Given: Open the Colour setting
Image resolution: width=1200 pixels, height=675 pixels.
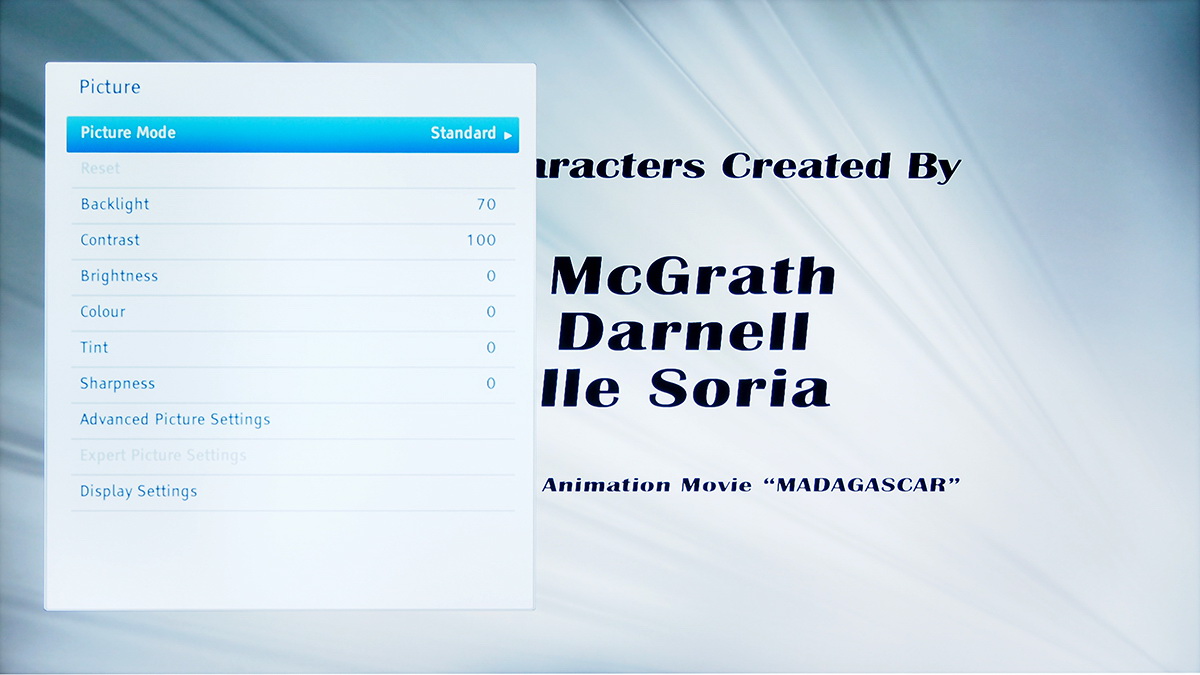Looking at the screenshot, I should pos(292,313).
